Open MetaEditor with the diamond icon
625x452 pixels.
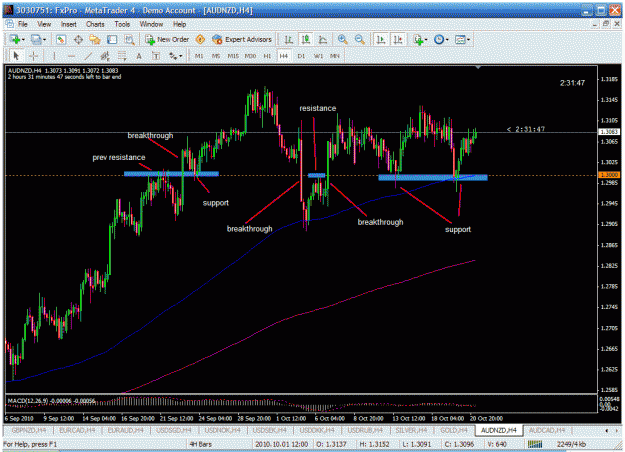[200, 39]
